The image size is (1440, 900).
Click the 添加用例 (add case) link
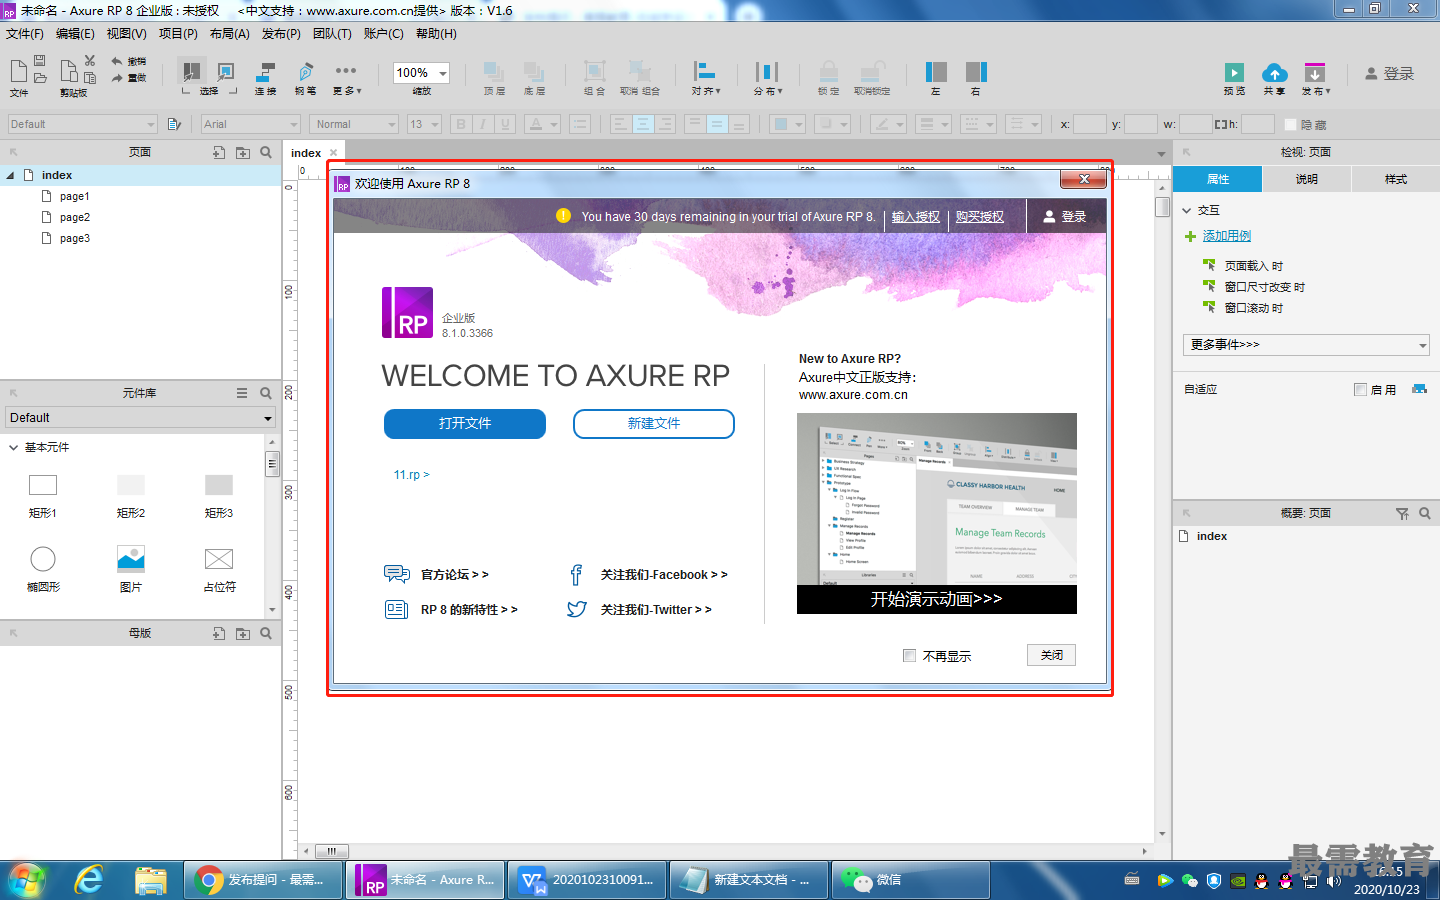click(x=1227, y=236)
